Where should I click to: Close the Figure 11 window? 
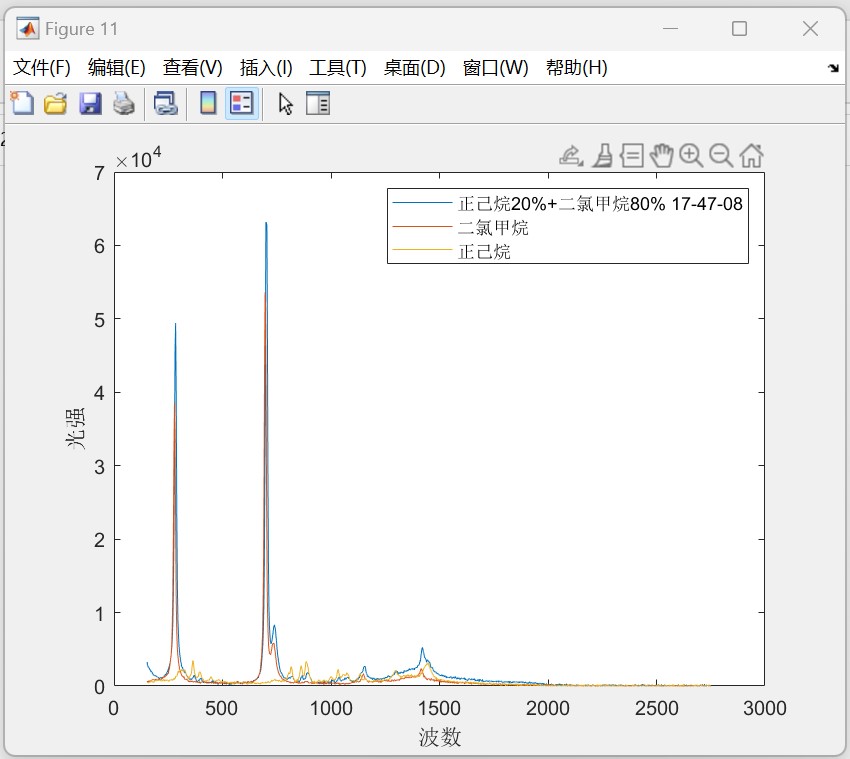point(810,28)
